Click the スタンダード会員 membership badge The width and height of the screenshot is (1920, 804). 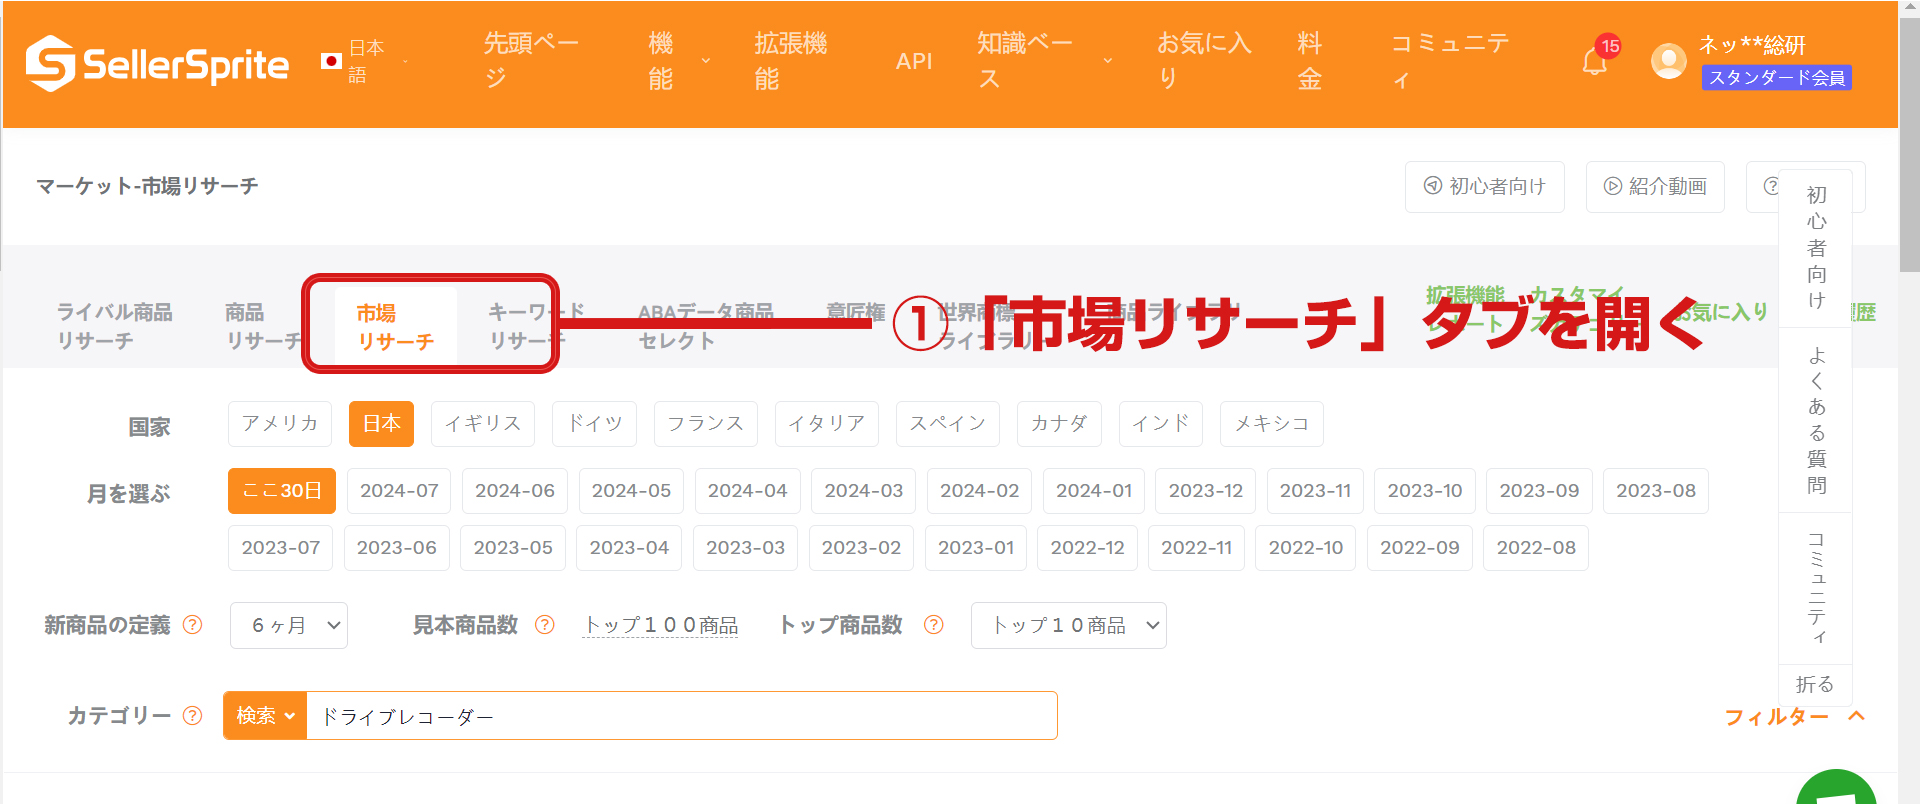coord(1777,77)
